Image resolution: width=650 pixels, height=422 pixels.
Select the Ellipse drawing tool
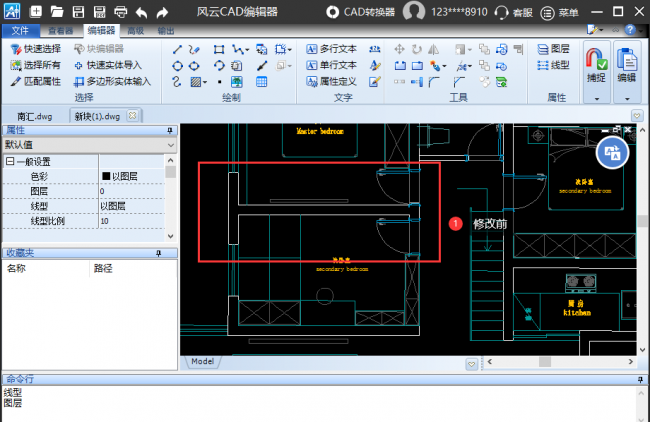(194, 65)
